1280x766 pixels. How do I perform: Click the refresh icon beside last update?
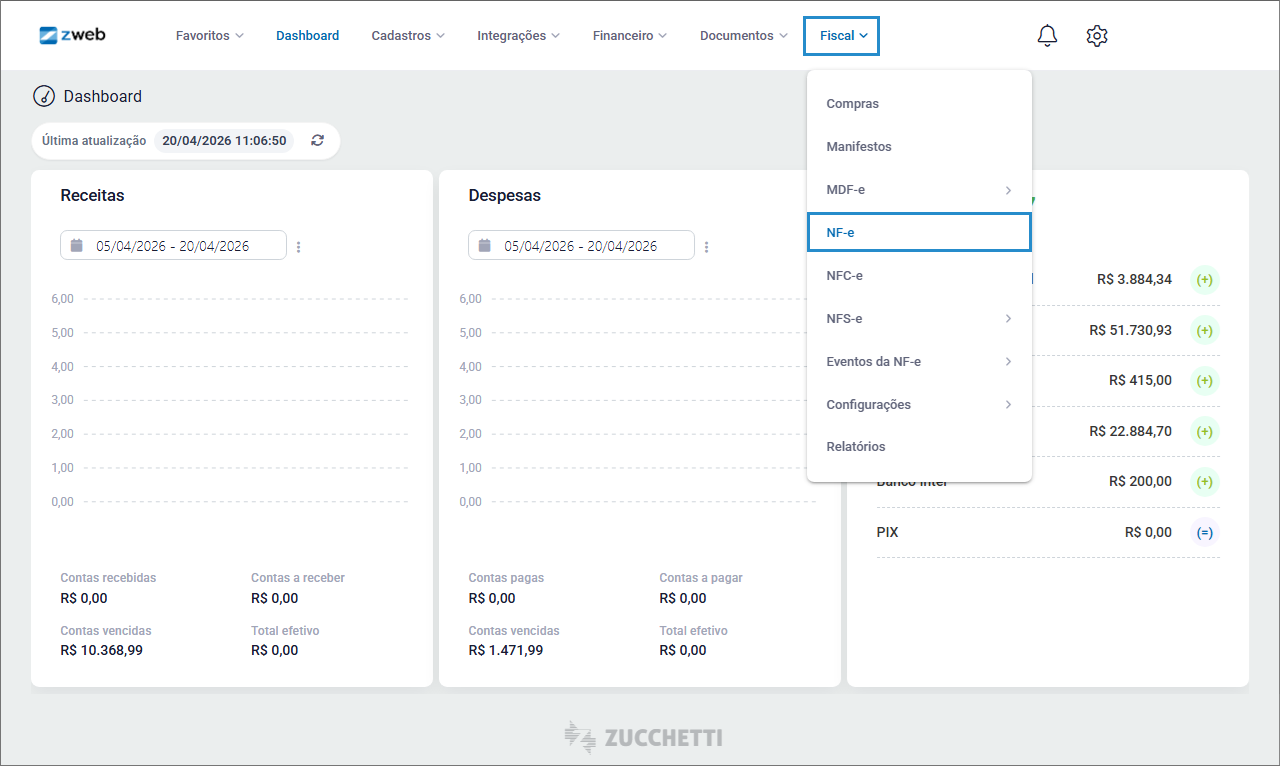(317, 141)
